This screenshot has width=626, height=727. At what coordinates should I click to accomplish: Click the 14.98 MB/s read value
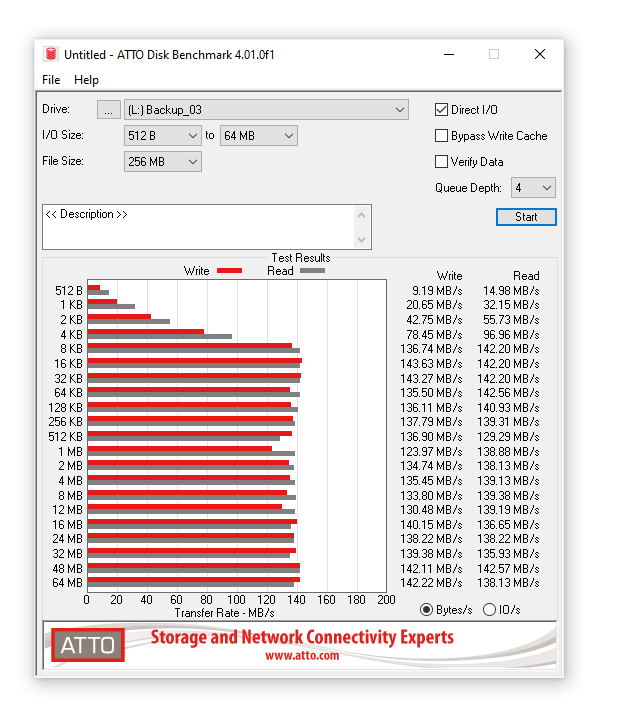tap(511, 291)
